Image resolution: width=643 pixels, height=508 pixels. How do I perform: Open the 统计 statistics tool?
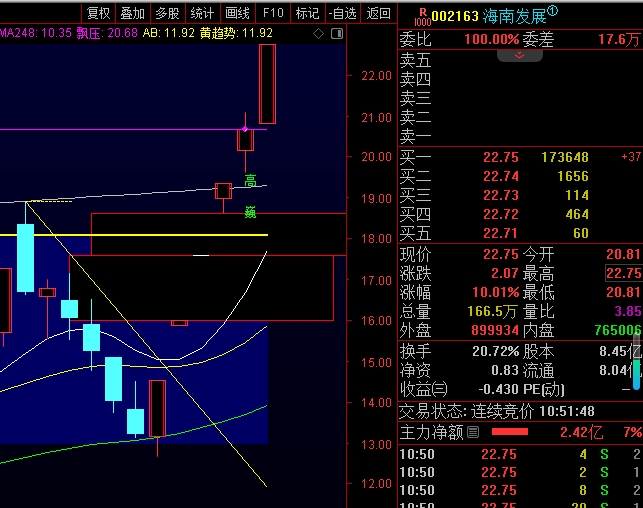tap(202, 13)
